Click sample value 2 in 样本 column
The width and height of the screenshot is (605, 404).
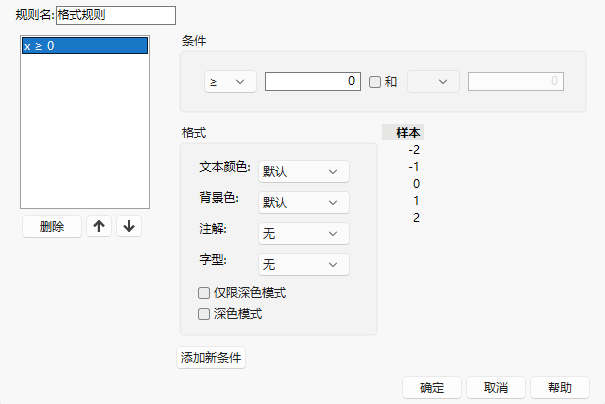coord(416,218)
